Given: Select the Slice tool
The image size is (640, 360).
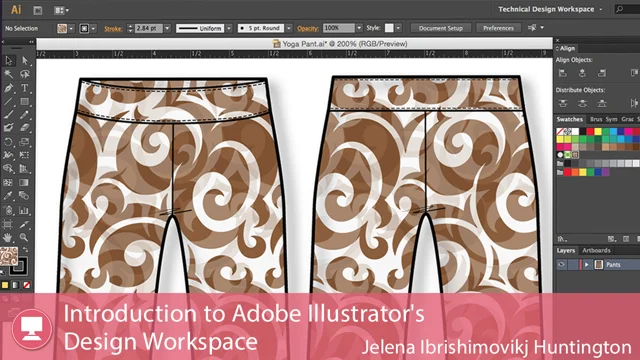Looking at the screenshot, I should [24, 224].
